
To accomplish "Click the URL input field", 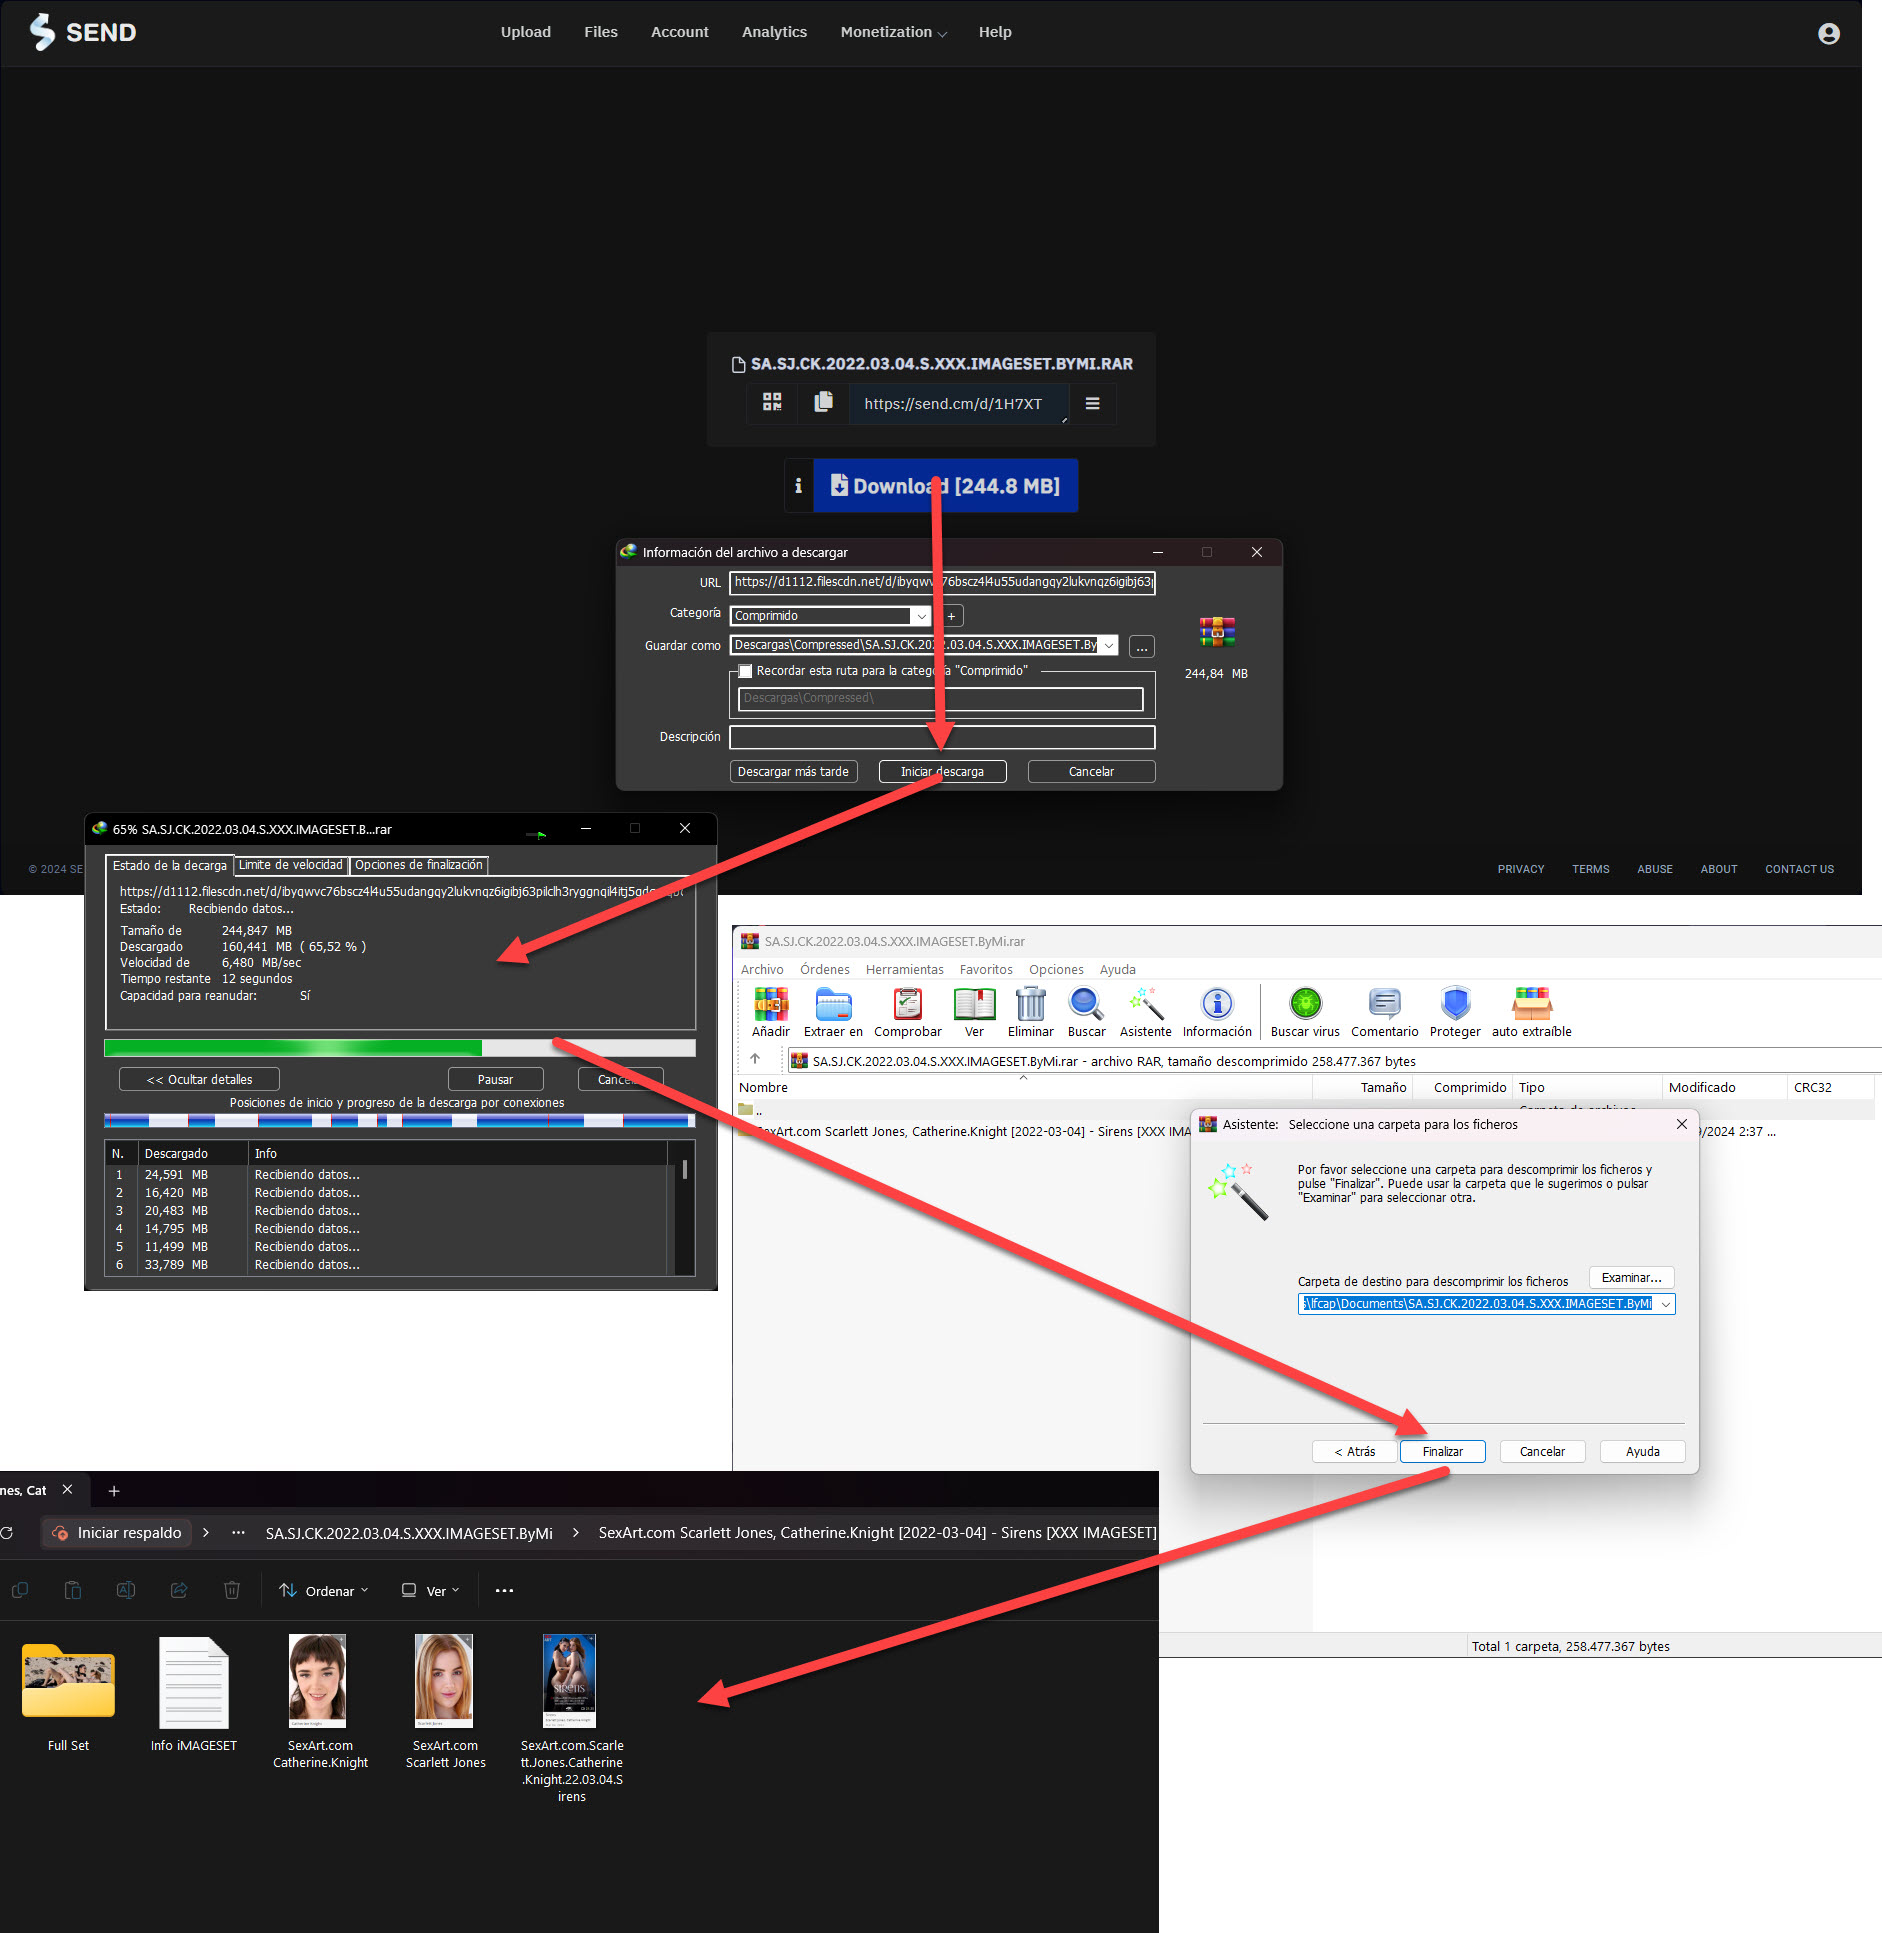I will pos(942,582).
